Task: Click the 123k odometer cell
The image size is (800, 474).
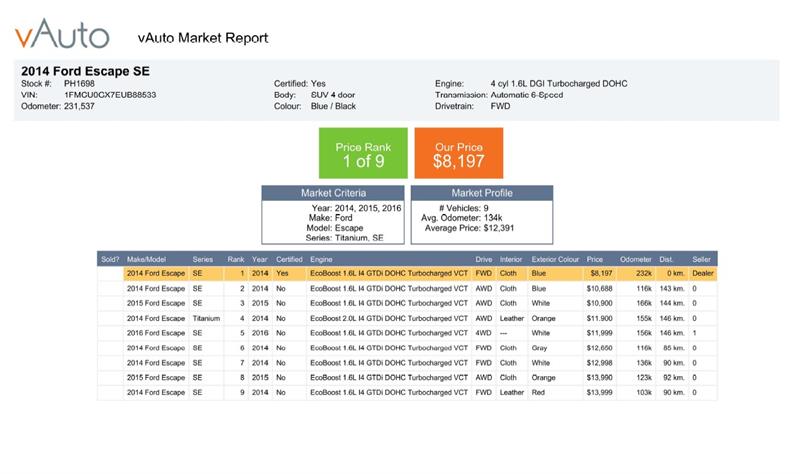Action: coord(644,378)
